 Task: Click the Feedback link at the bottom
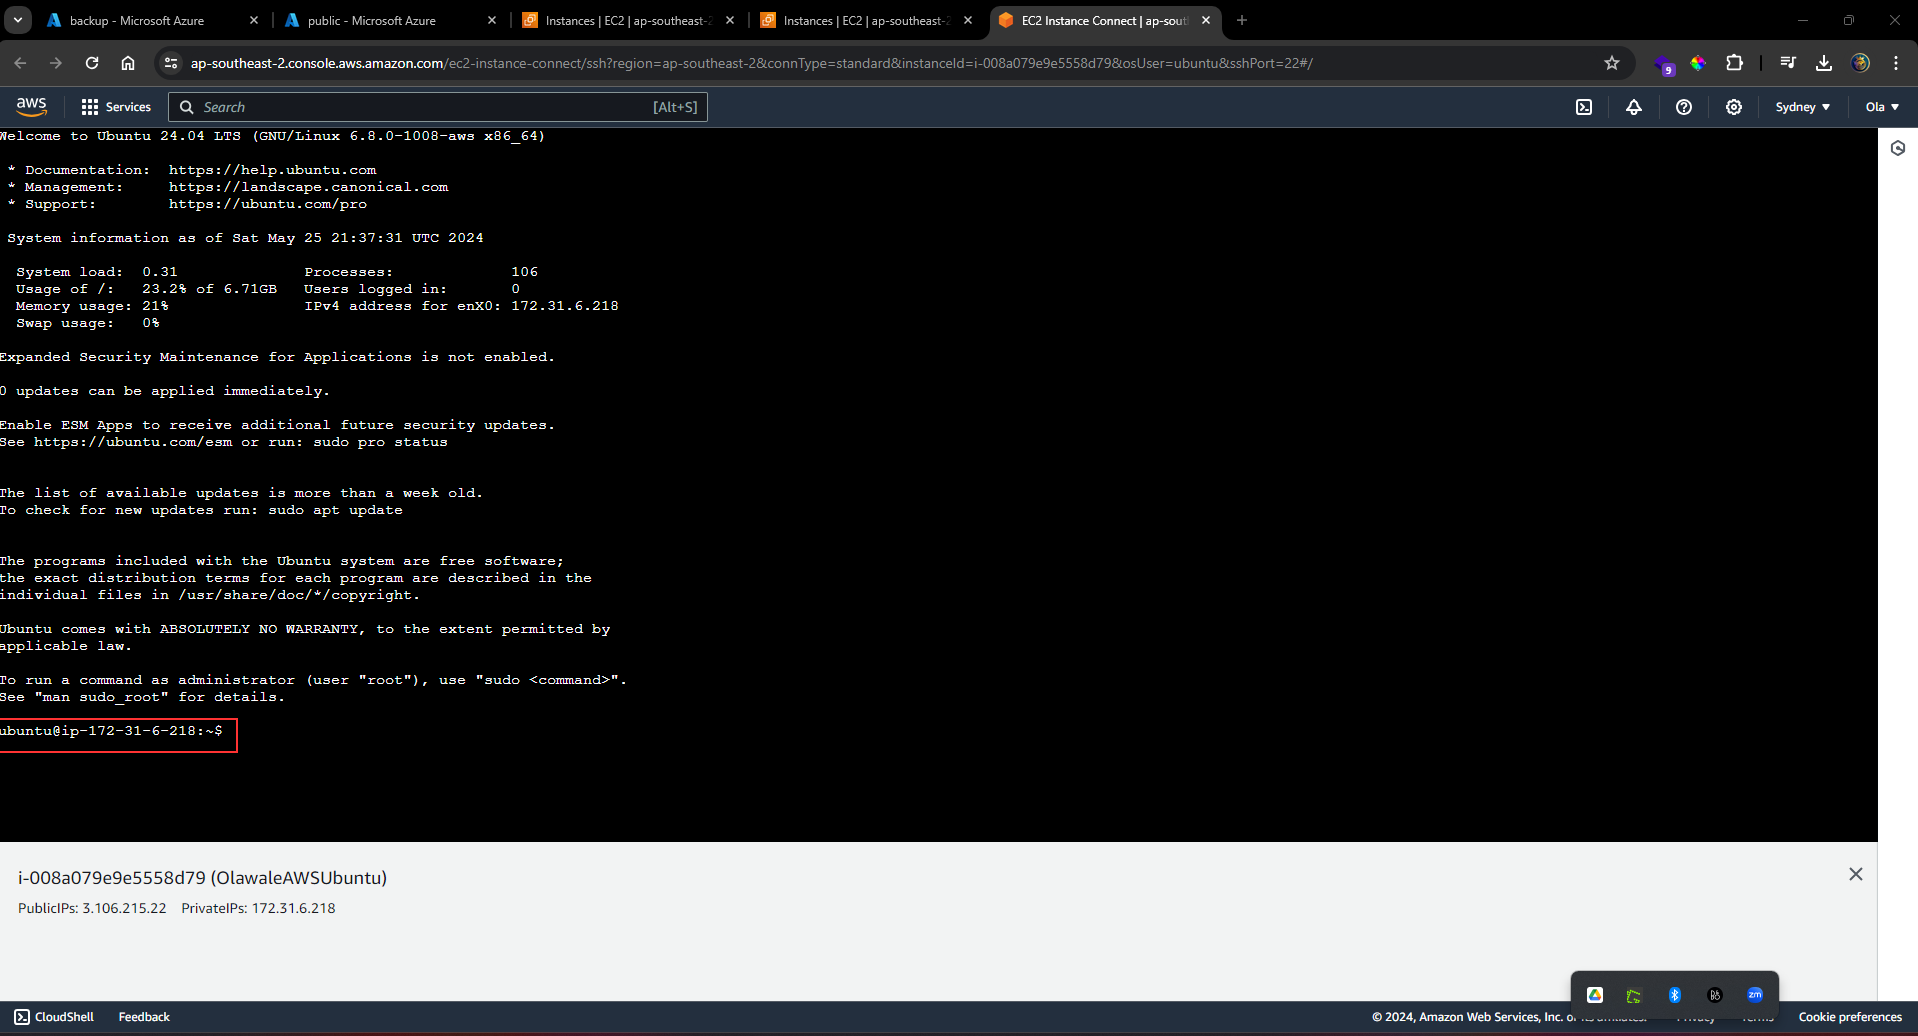coord(143,1016)
